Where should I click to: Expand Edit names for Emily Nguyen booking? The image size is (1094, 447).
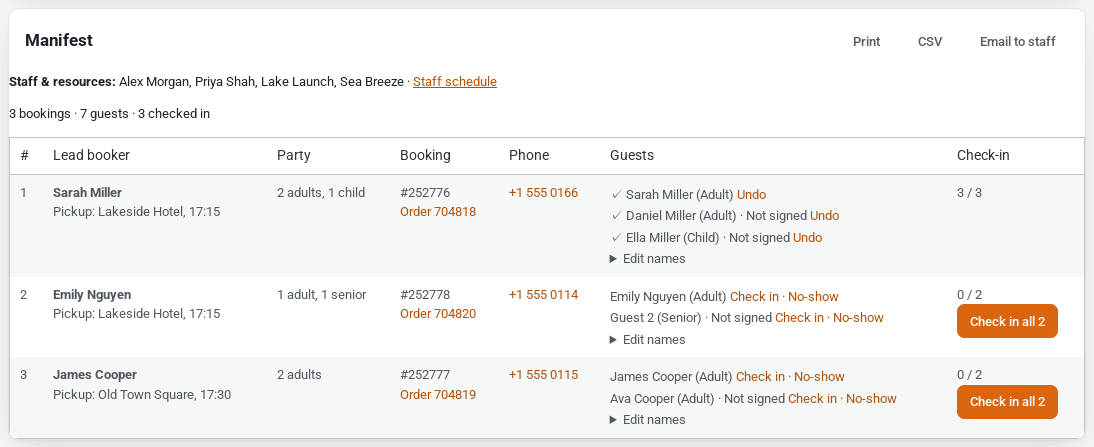[647, 340]
